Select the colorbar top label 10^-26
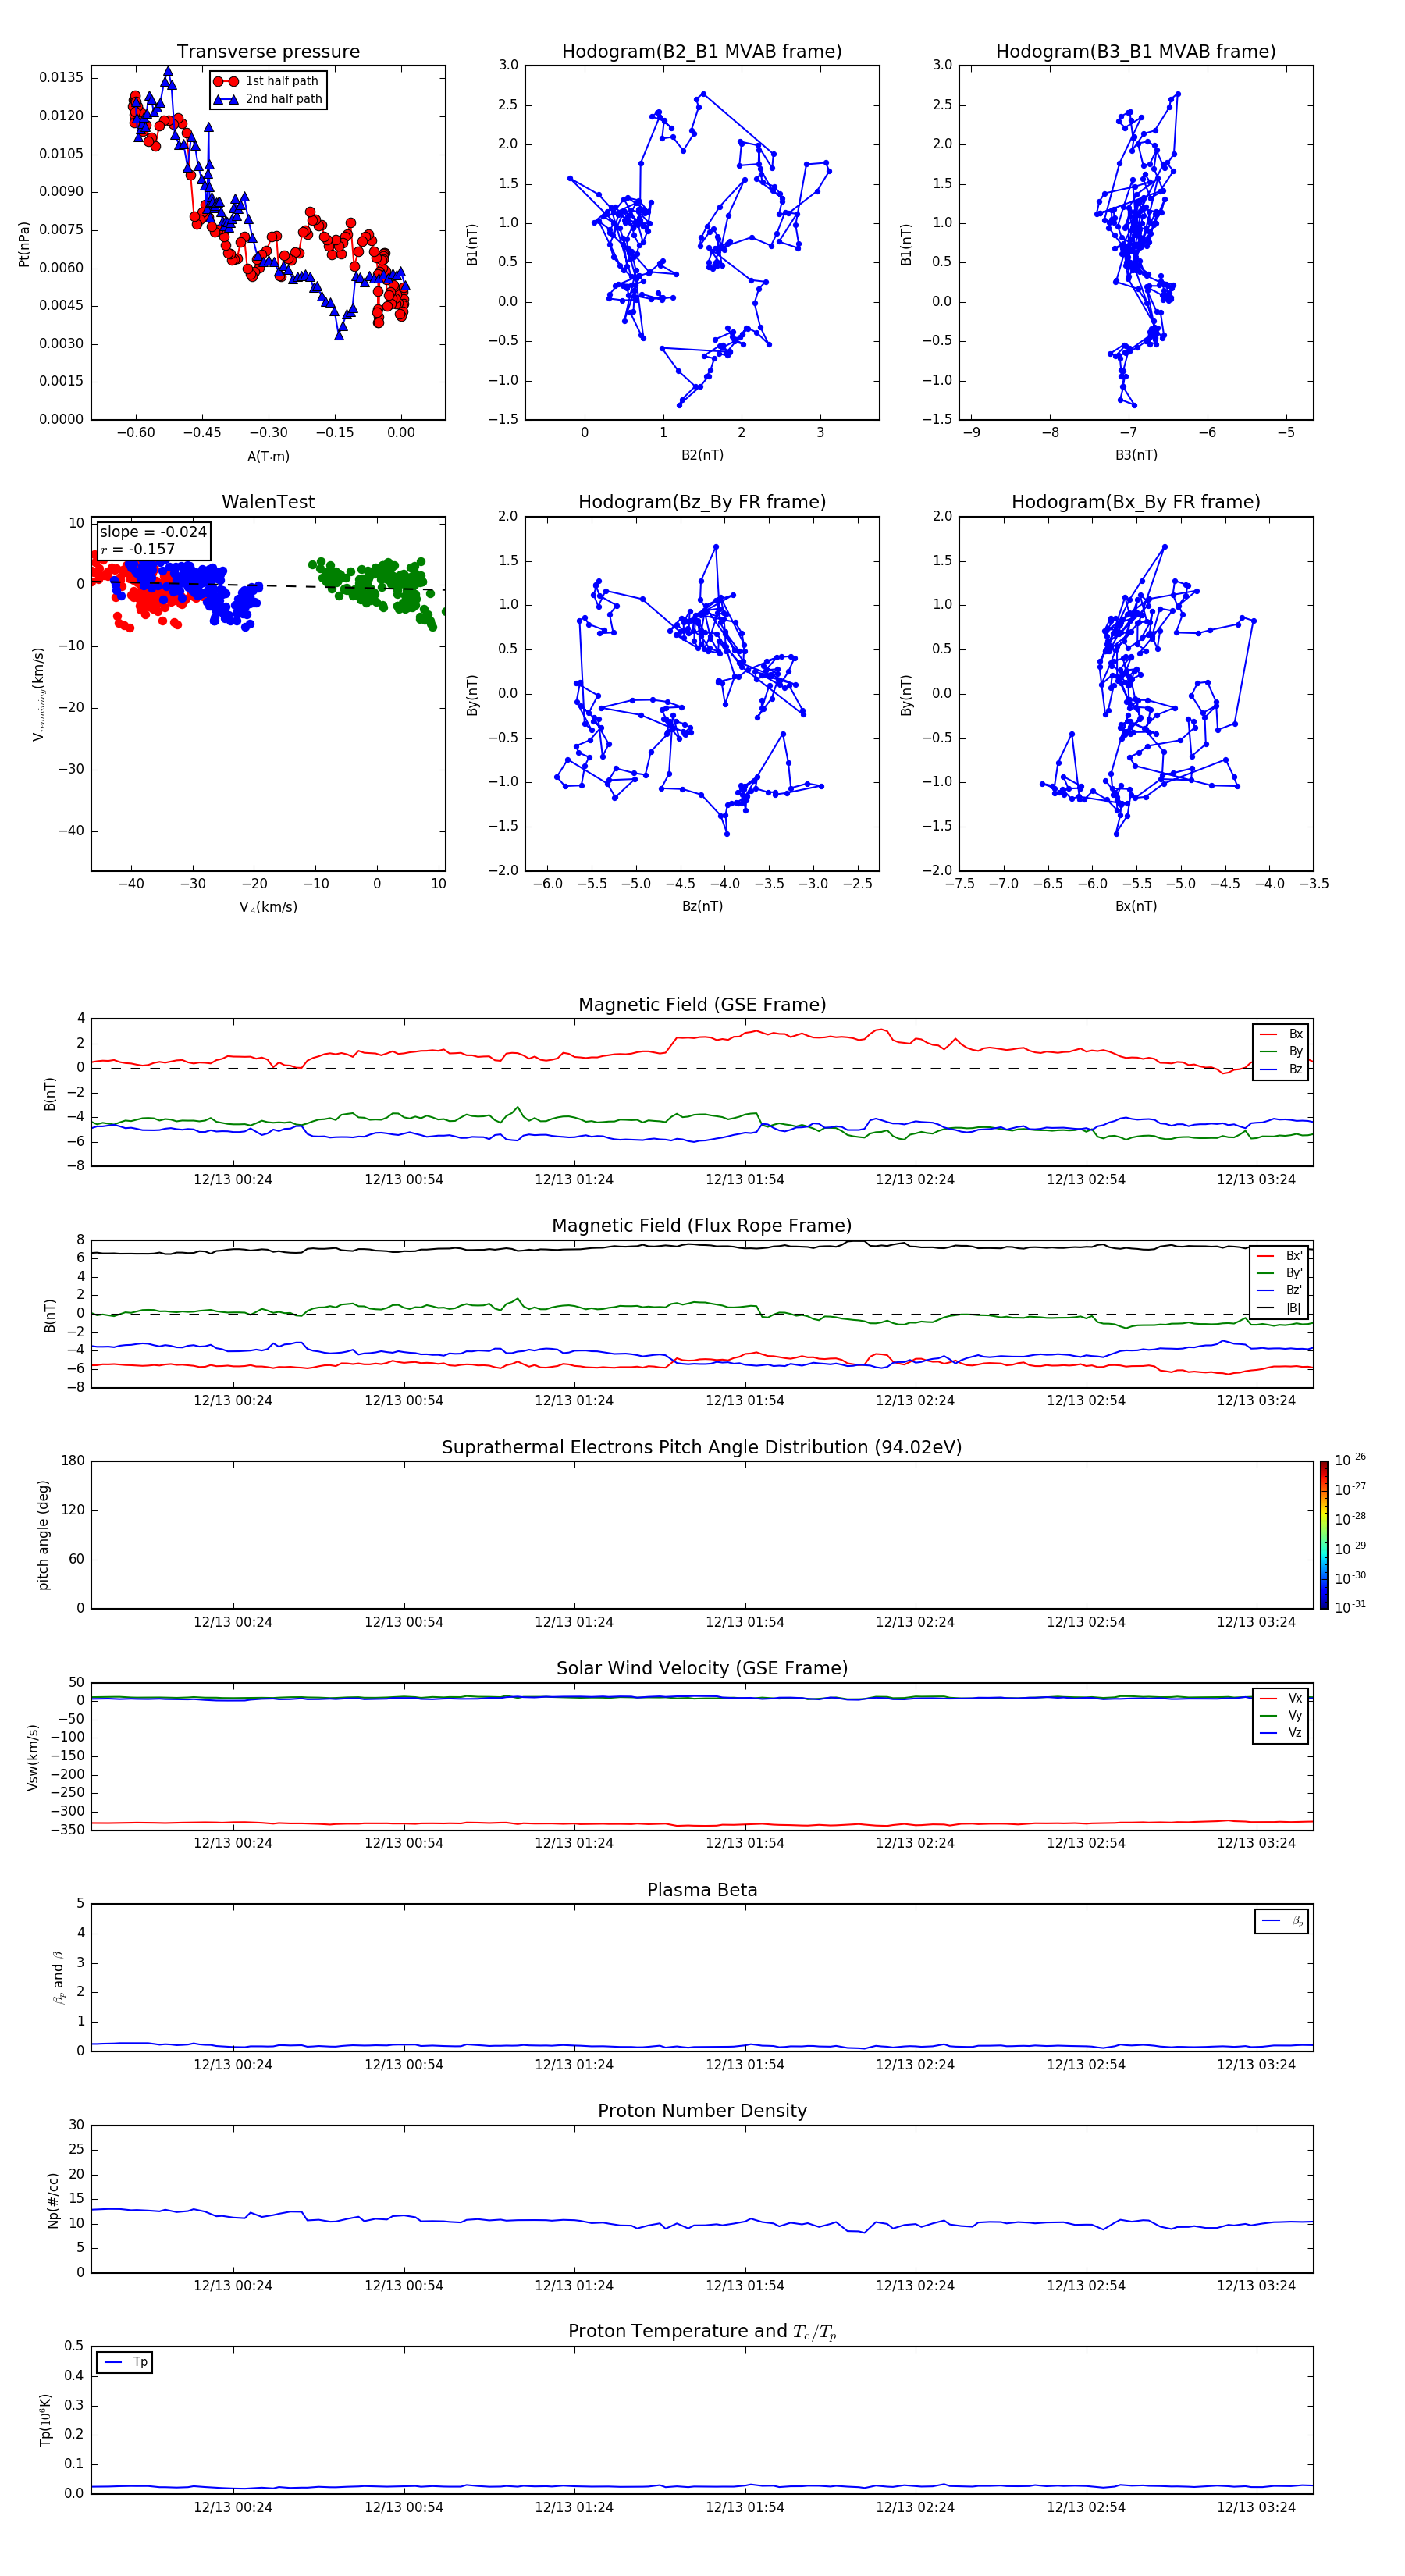This screenshot has height=2576, width=1405. pos(1350,1460)
